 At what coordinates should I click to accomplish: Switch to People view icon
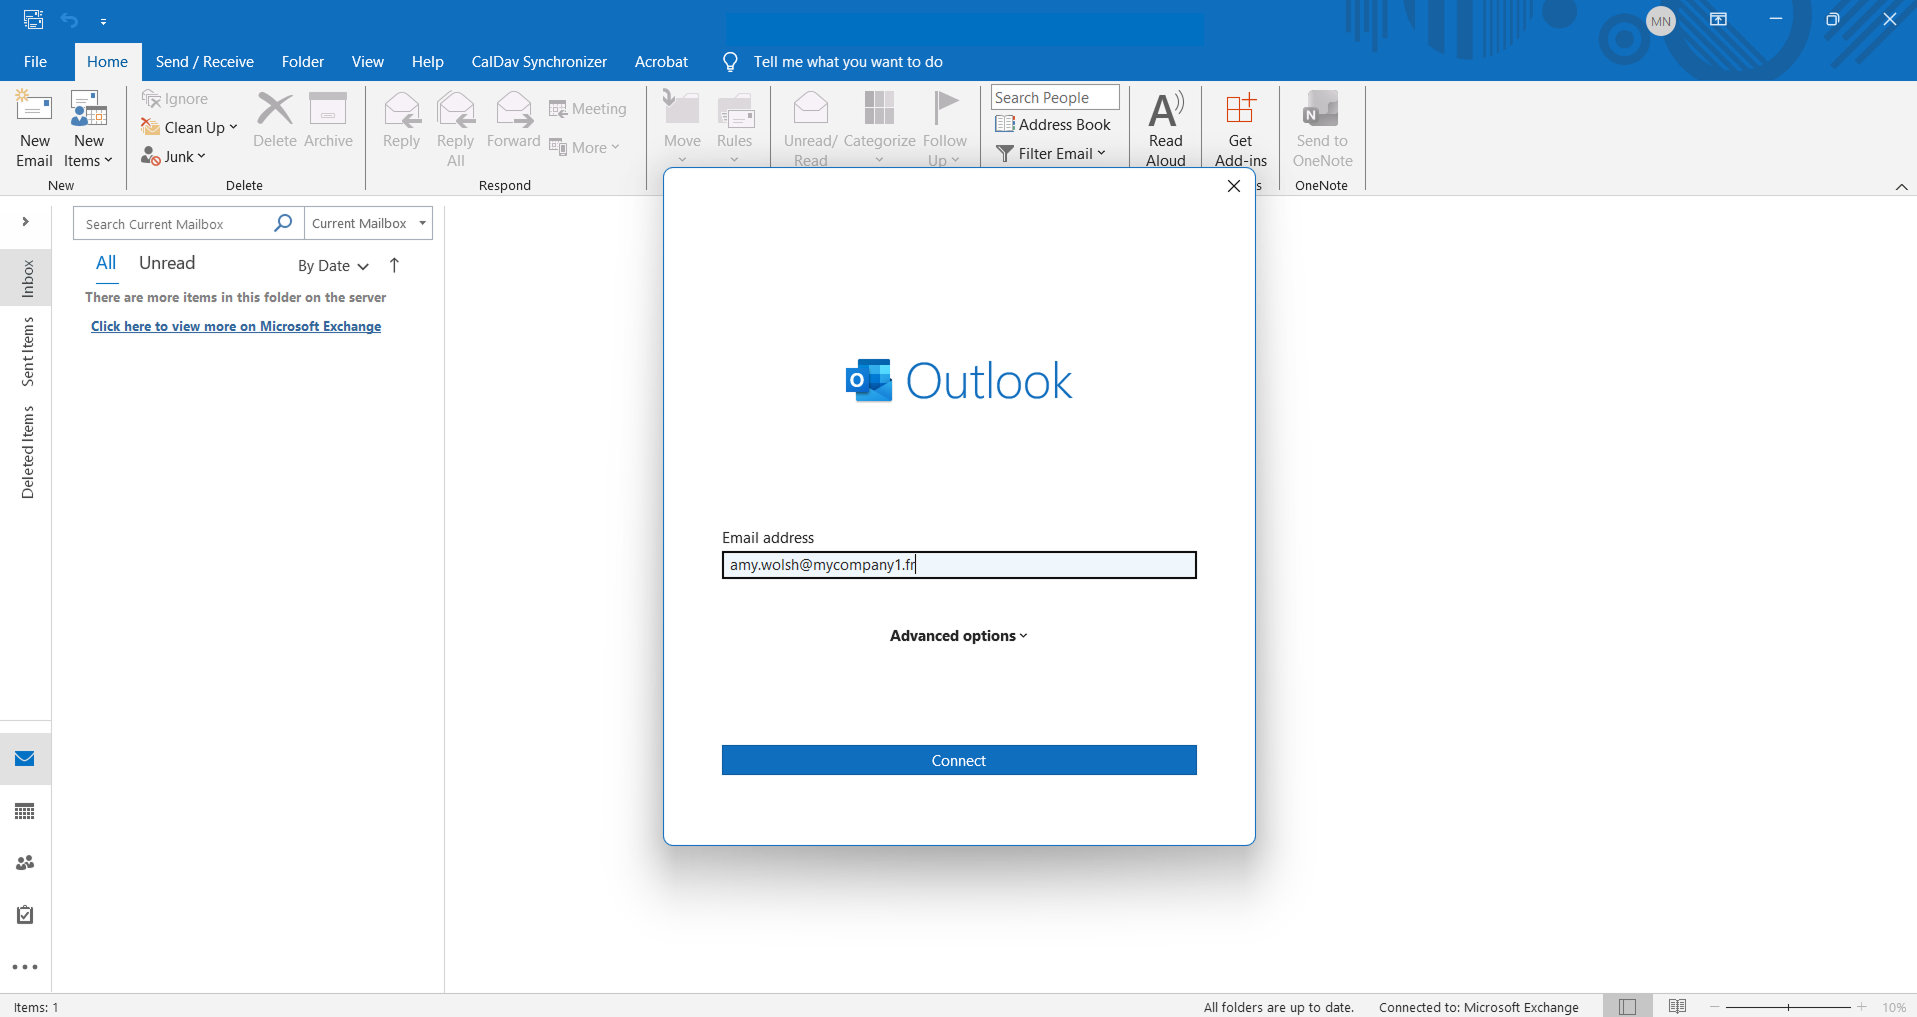click(x=25, y=863)
